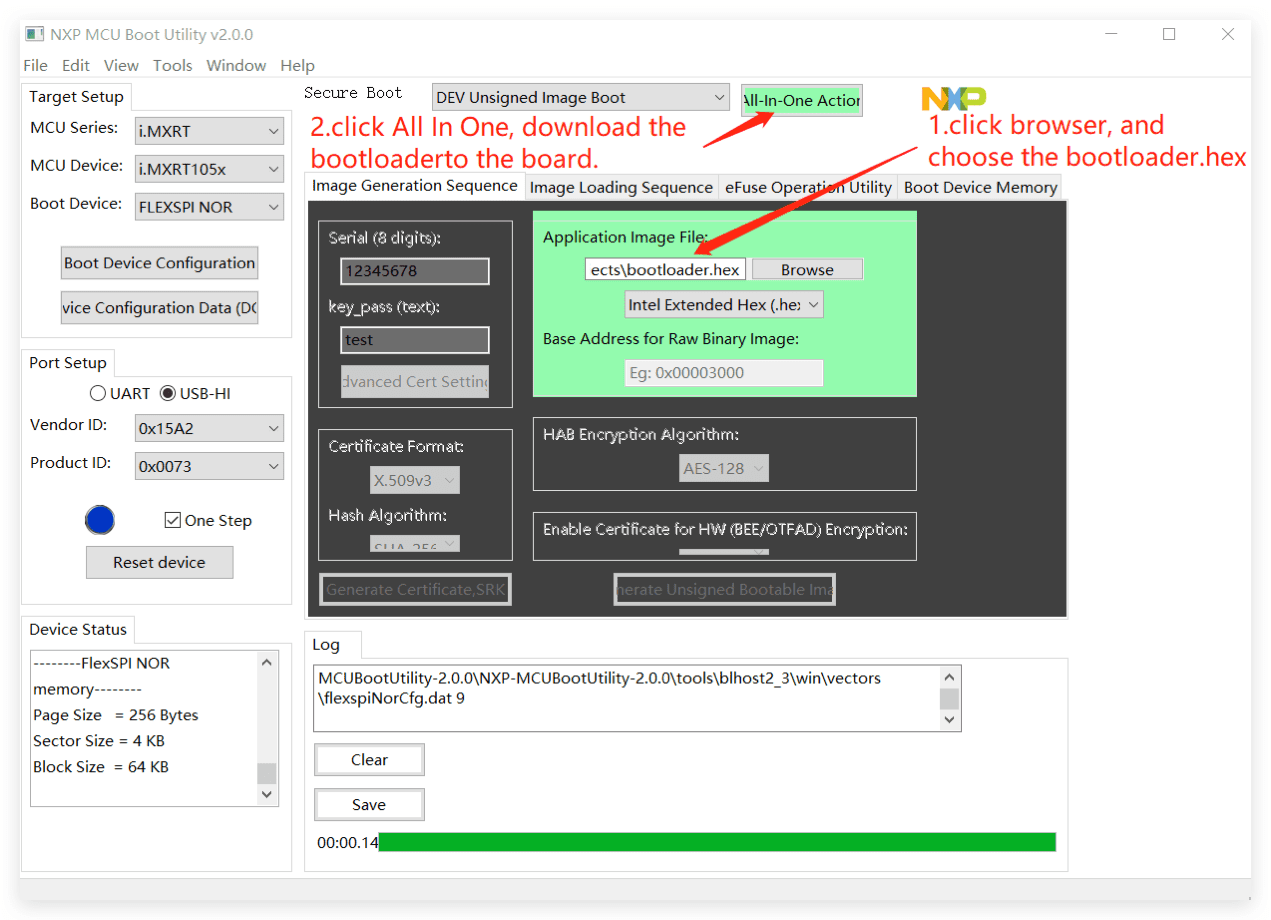Screen dimensions: 1271x920
Task: Click the key_pass text field
Action: pyautogui.click(x=415, y=340)
